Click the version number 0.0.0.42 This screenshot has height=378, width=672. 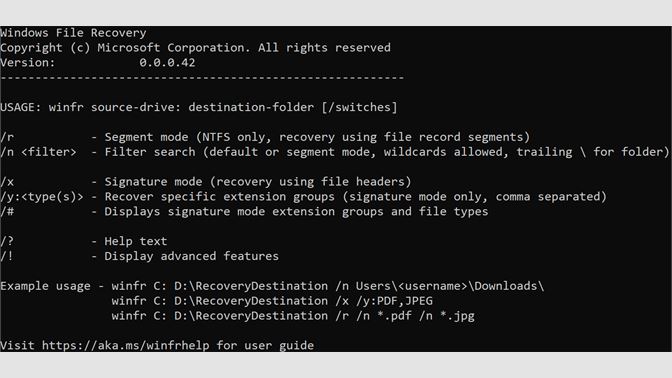point(167,63)
